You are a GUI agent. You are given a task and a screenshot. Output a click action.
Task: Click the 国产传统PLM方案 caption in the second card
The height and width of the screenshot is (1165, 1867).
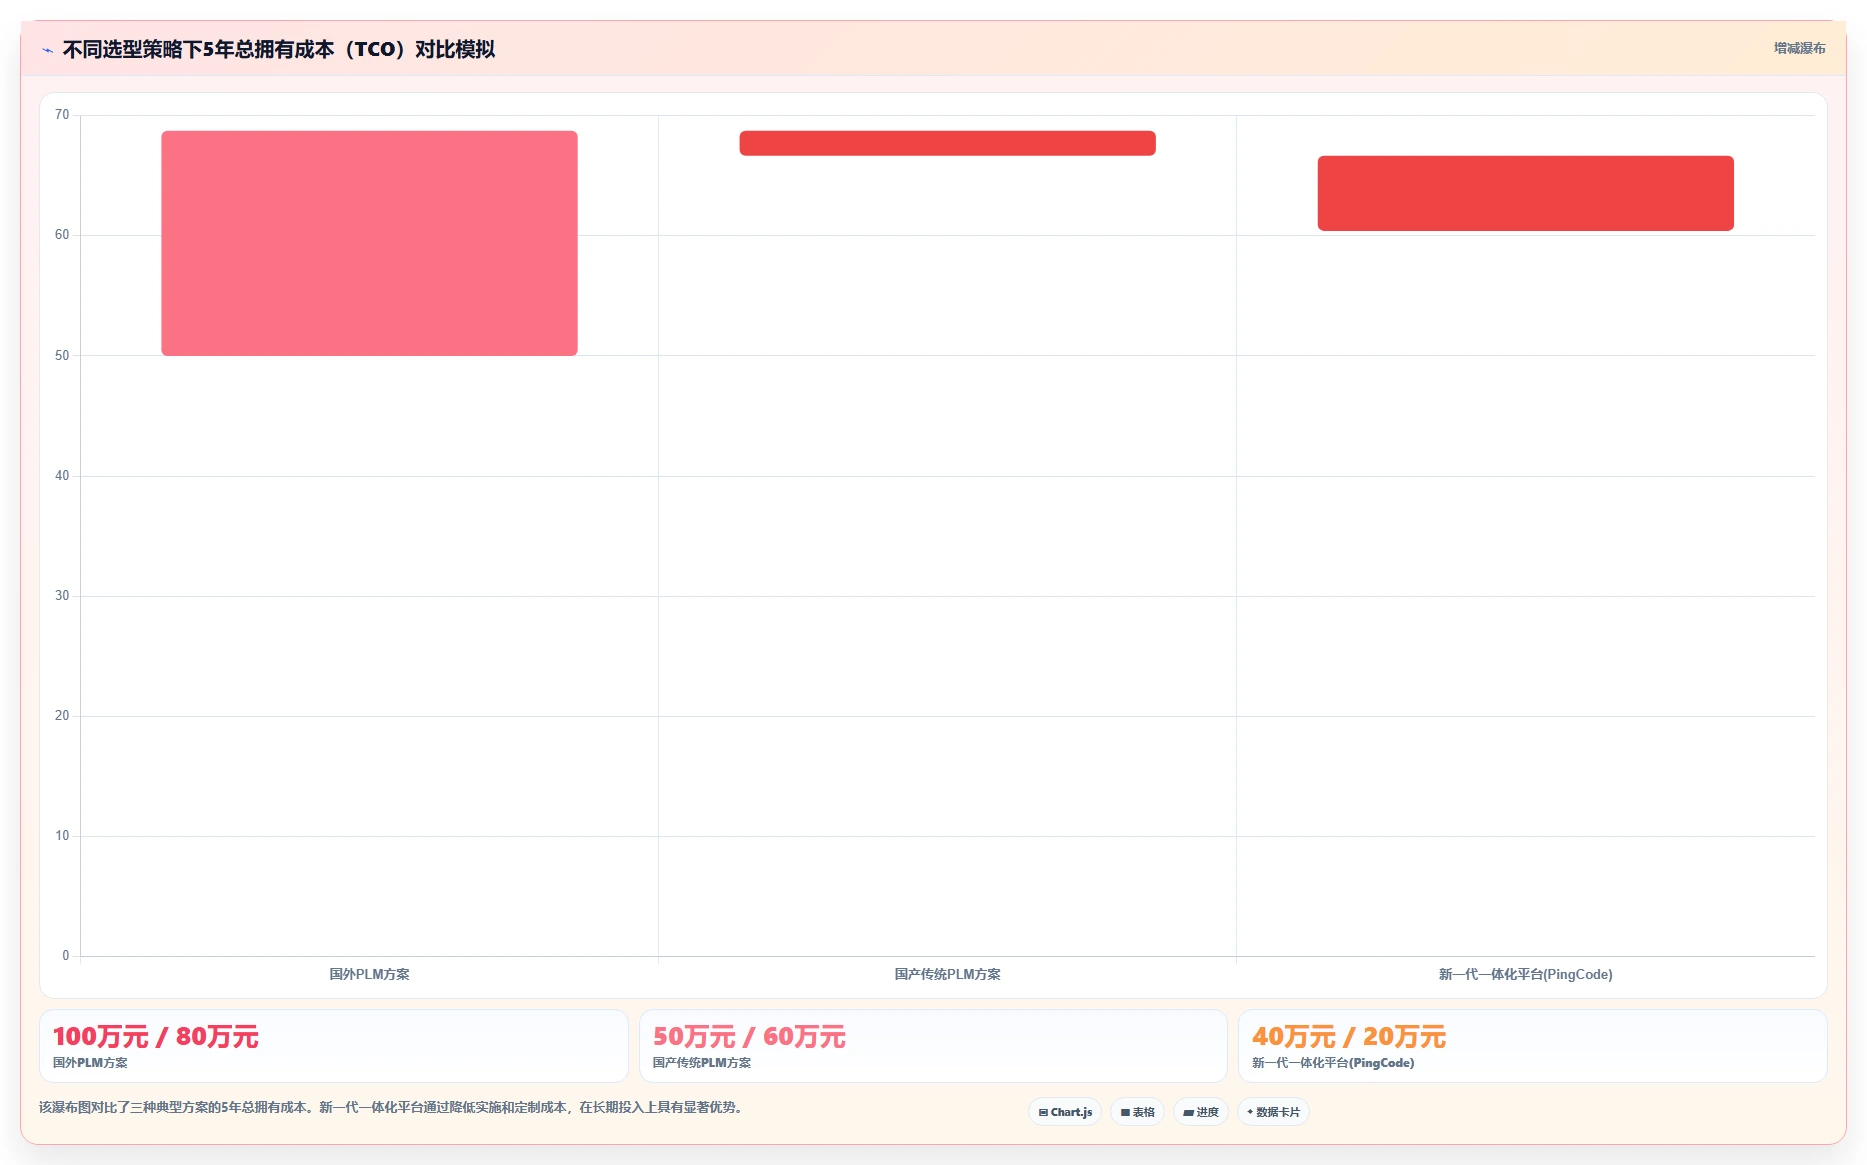[x=702, y=1063]
